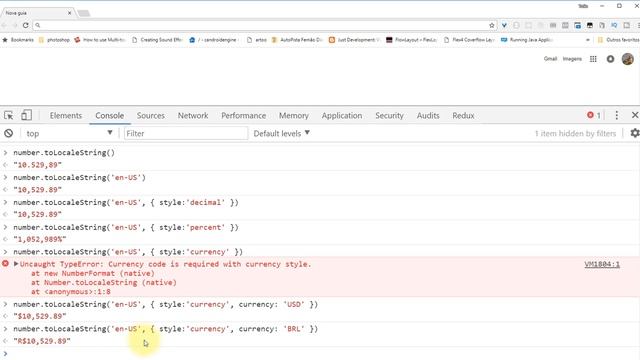Switch to the Memory tab
Screen dimensions: 640x360
[293, 116]
